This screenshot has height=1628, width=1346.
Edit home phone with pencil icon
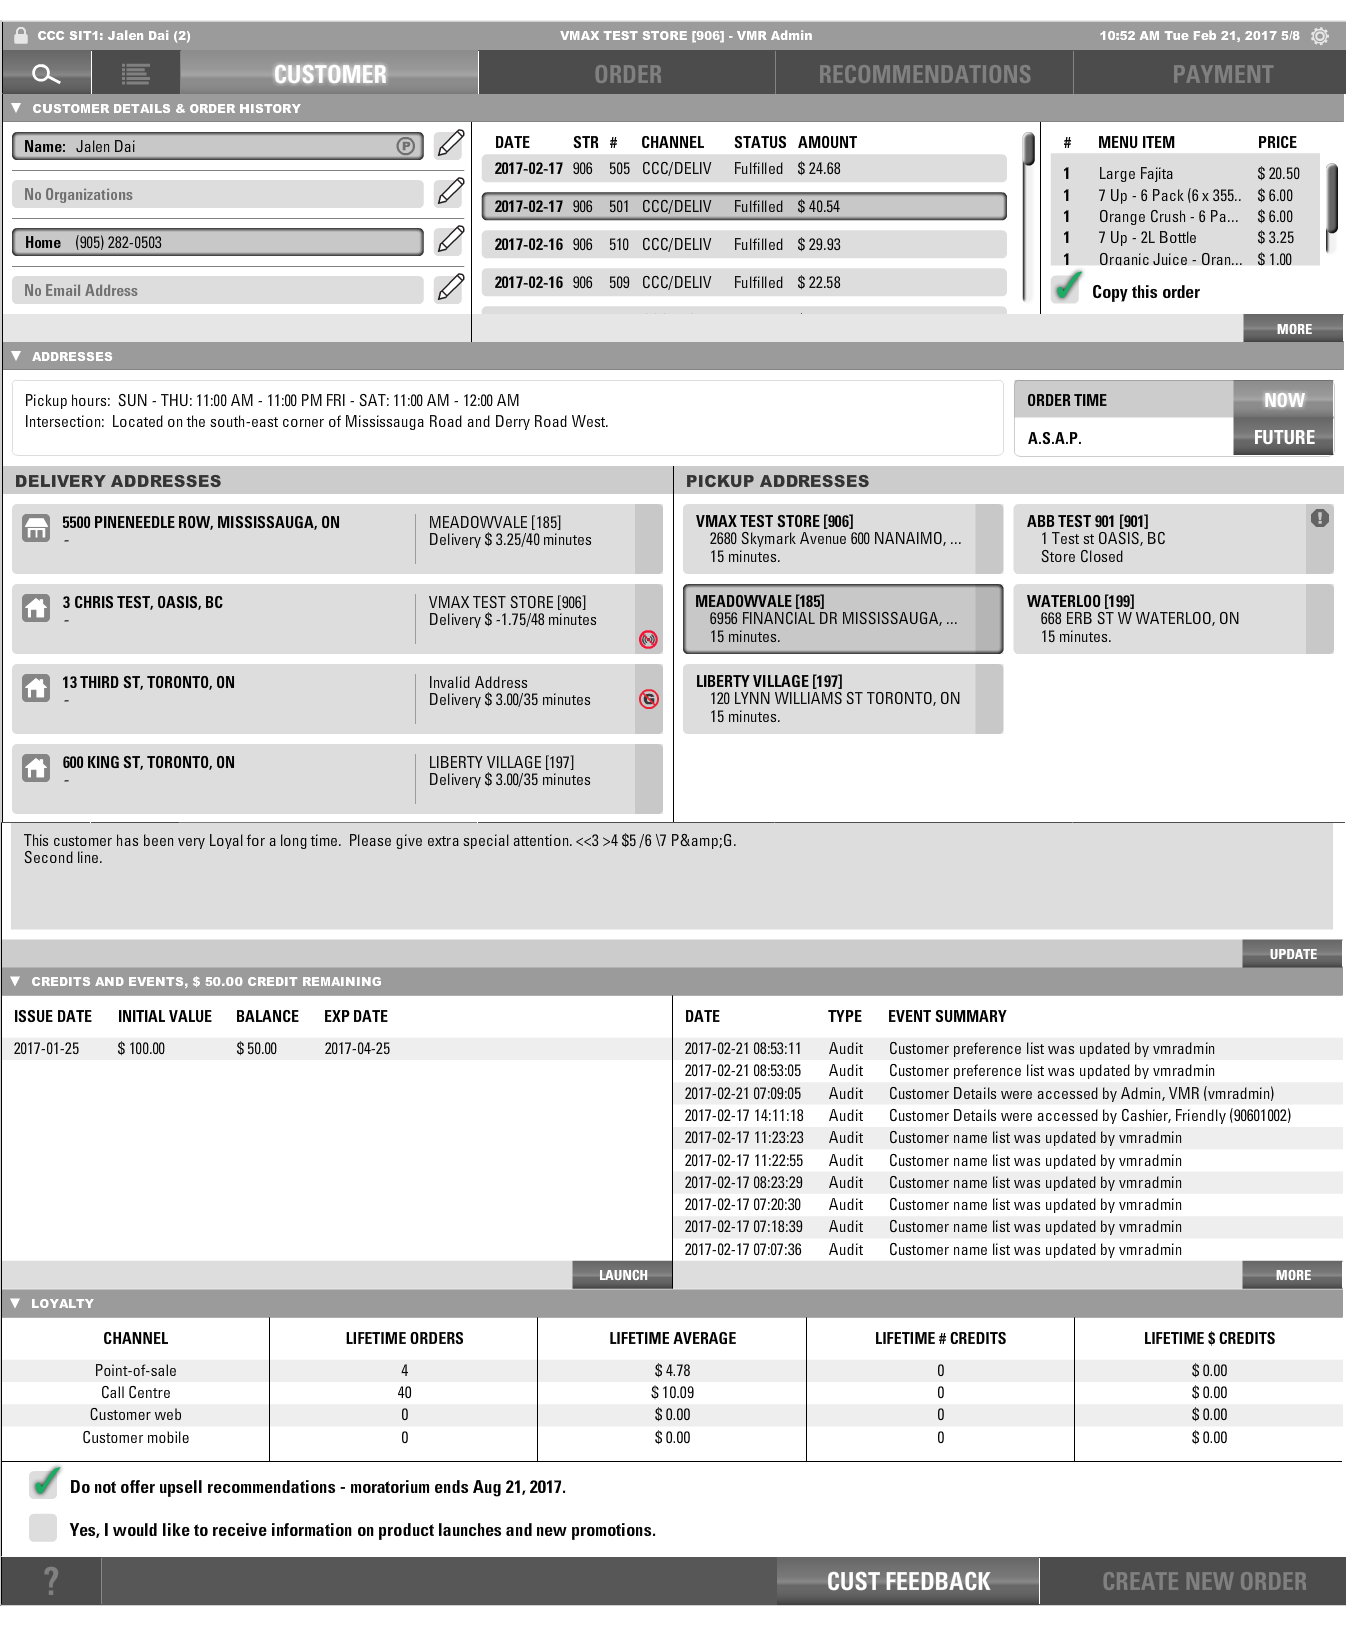[x=450, y=240]
